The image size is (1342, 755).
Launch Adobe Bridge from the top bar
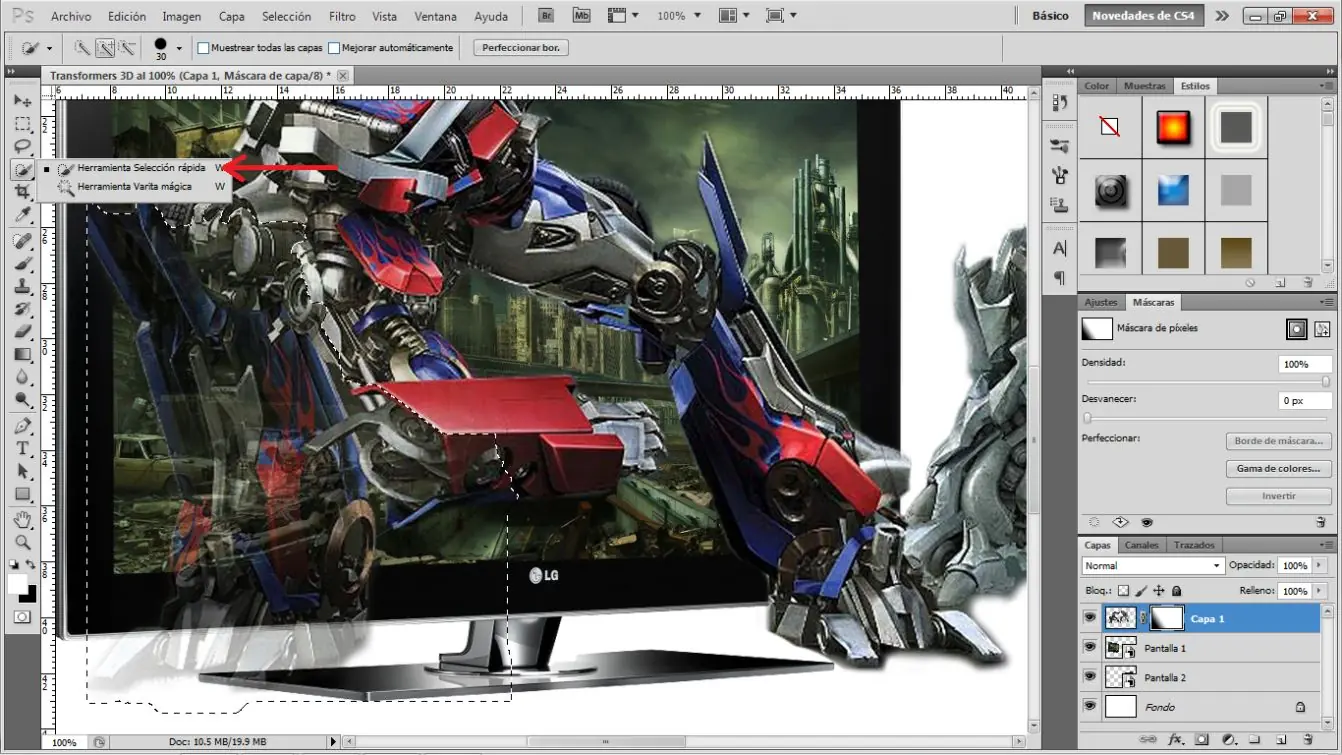(547, 16)
